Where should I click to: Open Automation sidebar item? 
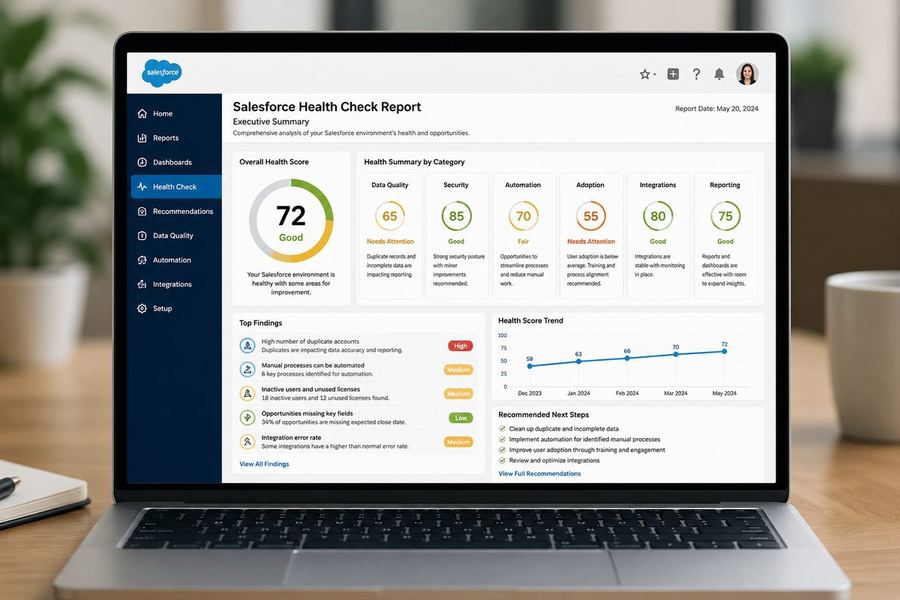[174, 260]
